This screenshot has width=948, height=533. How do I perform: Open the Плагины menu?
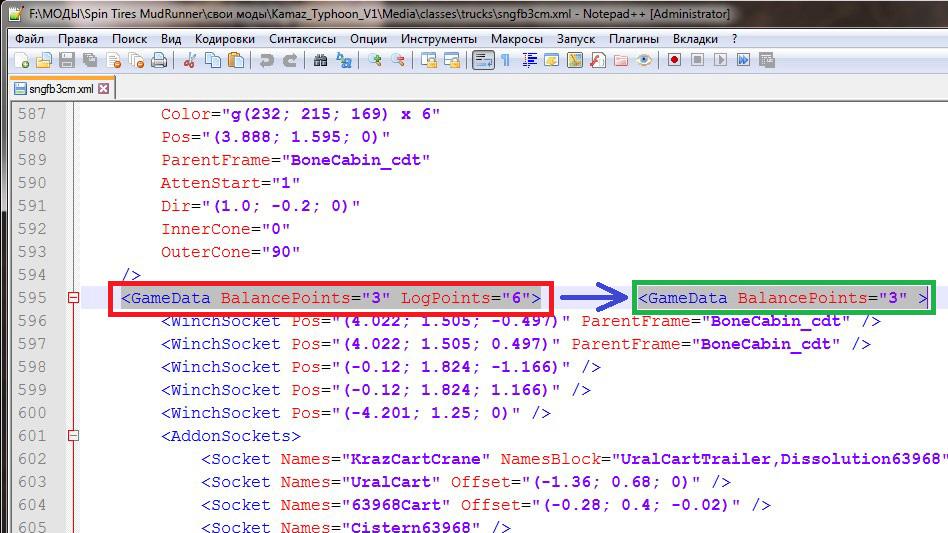pos(633,38)
